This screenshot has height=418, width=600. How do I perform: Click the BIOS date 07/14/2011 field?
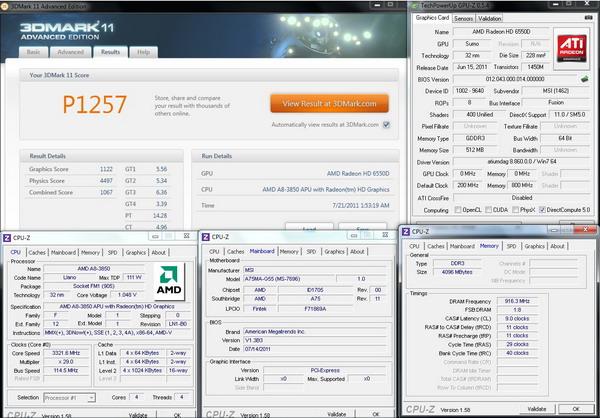tap(316, 349)
